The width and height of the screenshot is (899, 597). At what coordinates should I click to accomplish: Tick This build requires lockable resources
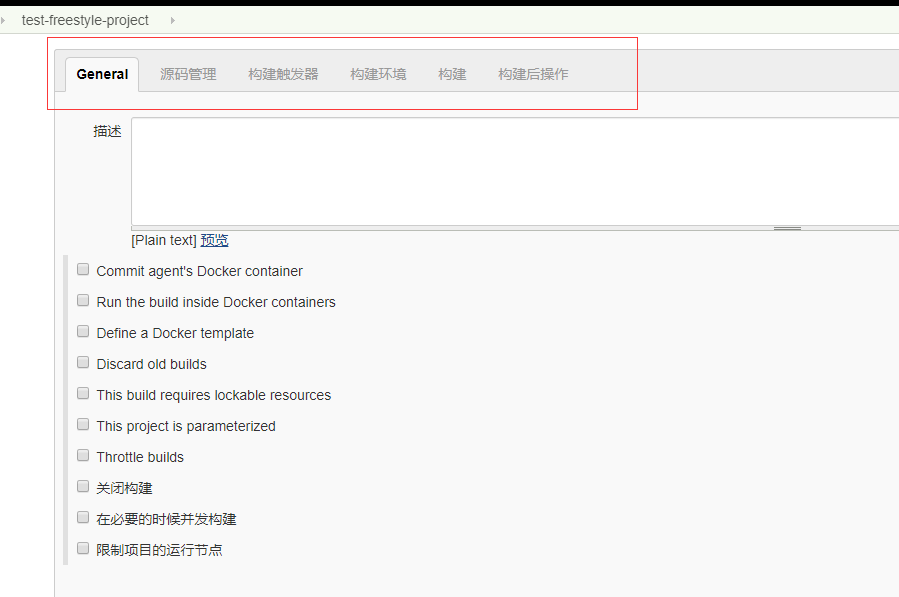click(83, 394)
